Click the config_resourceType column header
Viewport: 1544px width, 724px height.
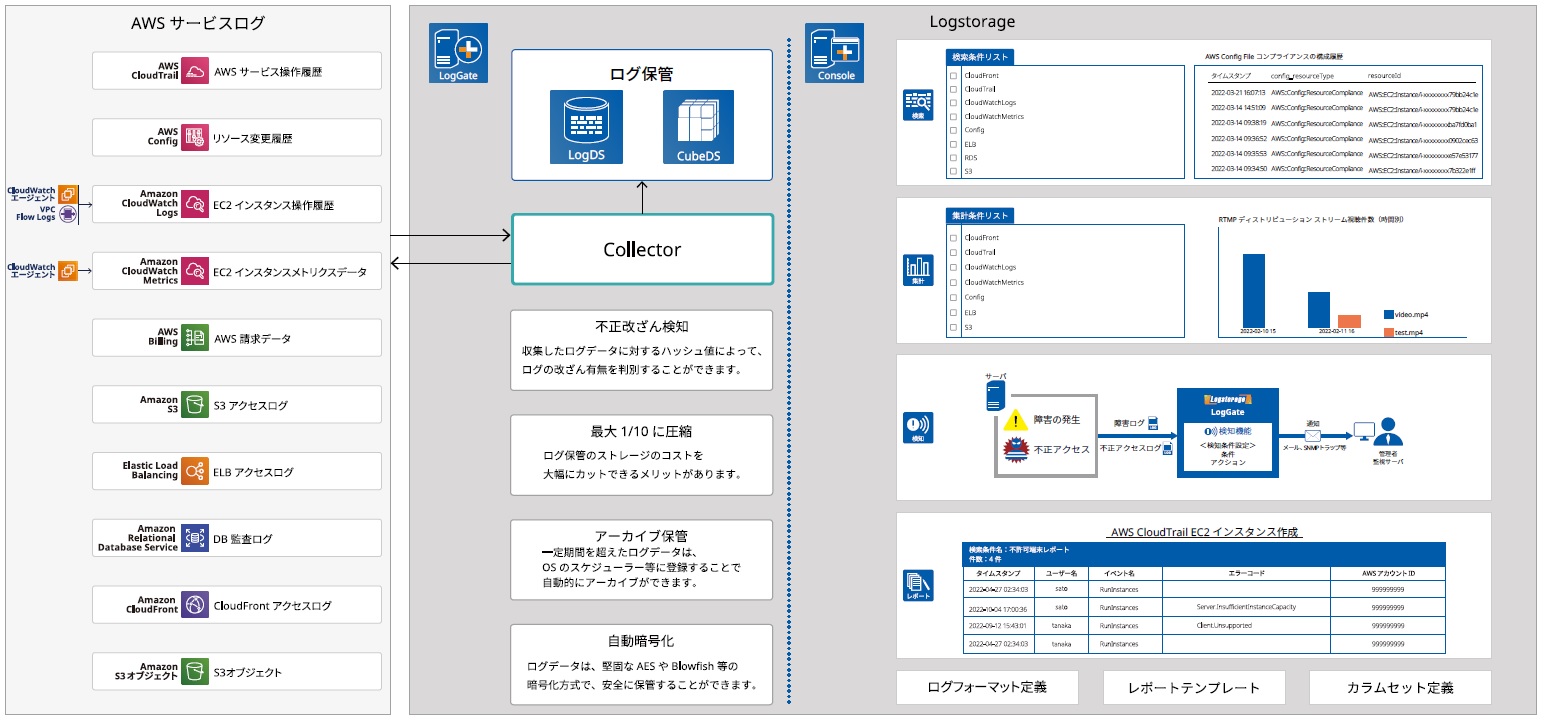coord(1301,75)
